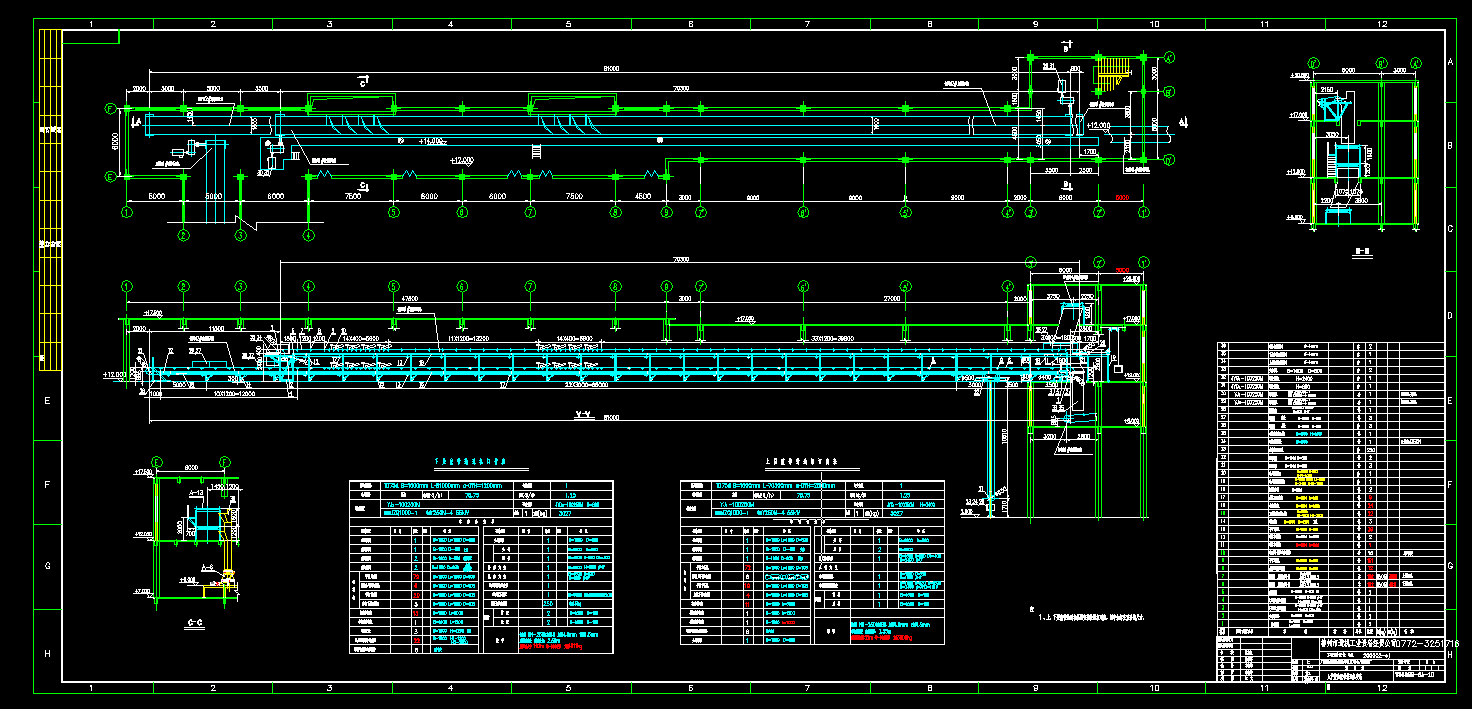Viewport: 1472px width, 709px height.
Task: Select axis bubble 2 below the plan view
Action: tap(183, 236)
